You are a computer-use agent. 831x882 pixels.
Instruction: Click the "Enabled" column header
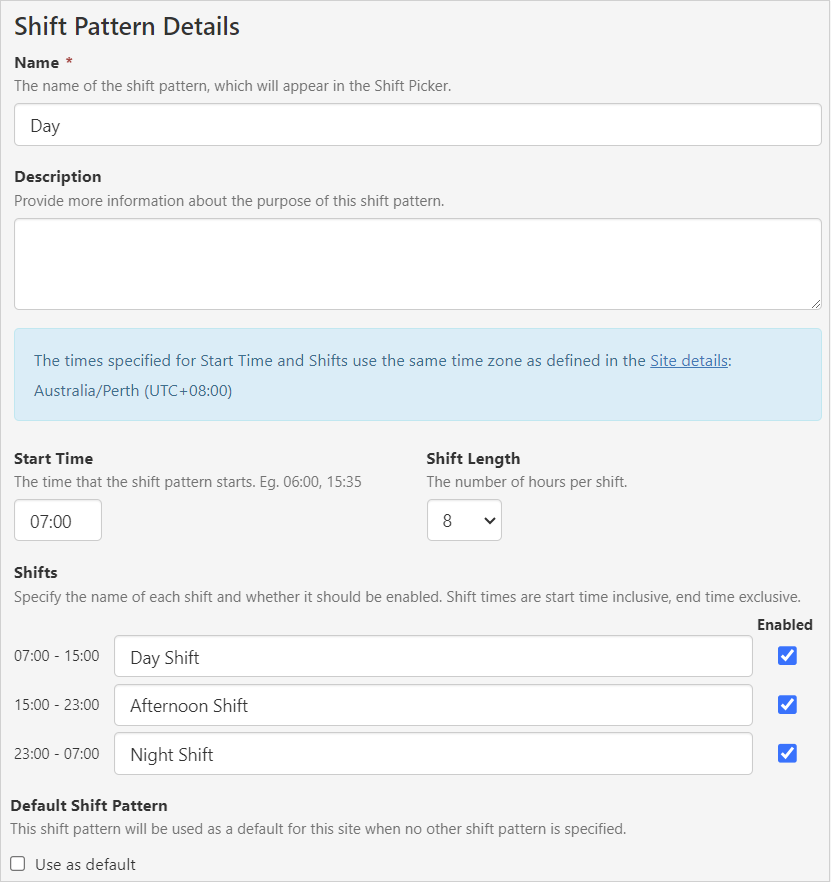785,625
